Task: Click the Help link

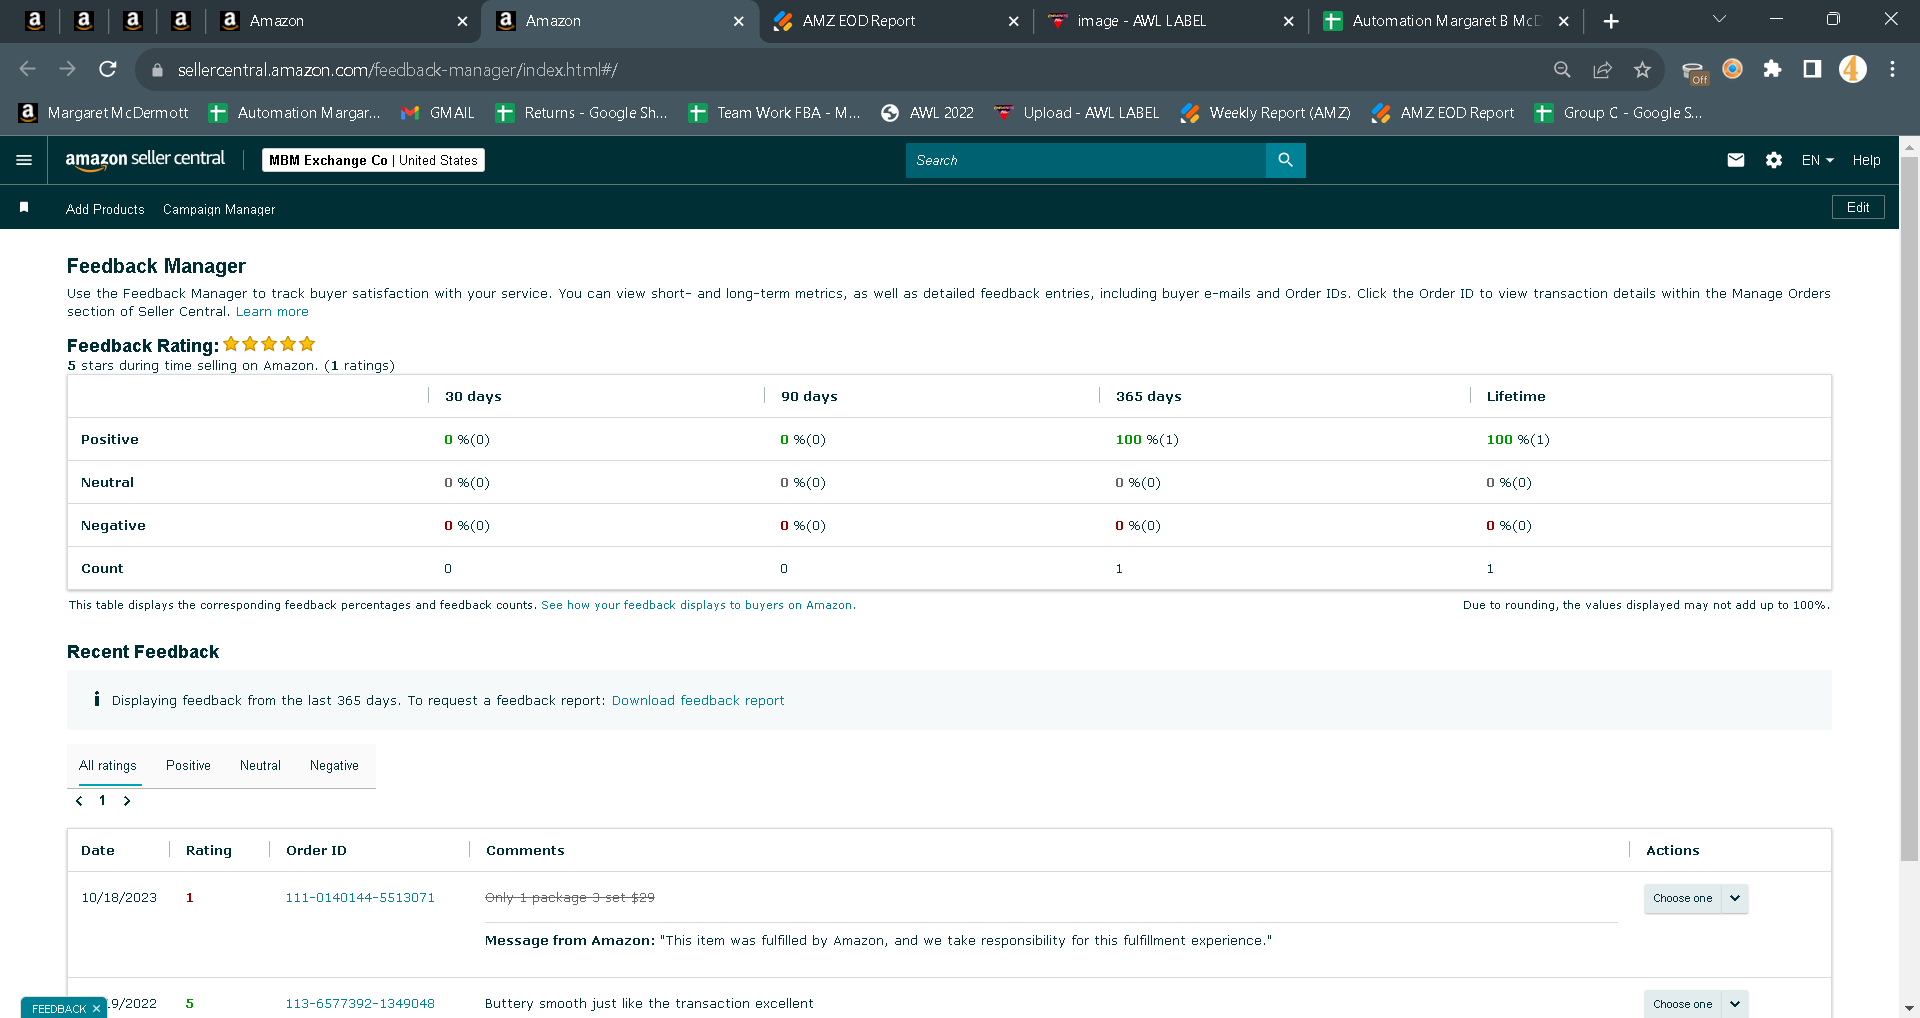Action: (1866, 160)
